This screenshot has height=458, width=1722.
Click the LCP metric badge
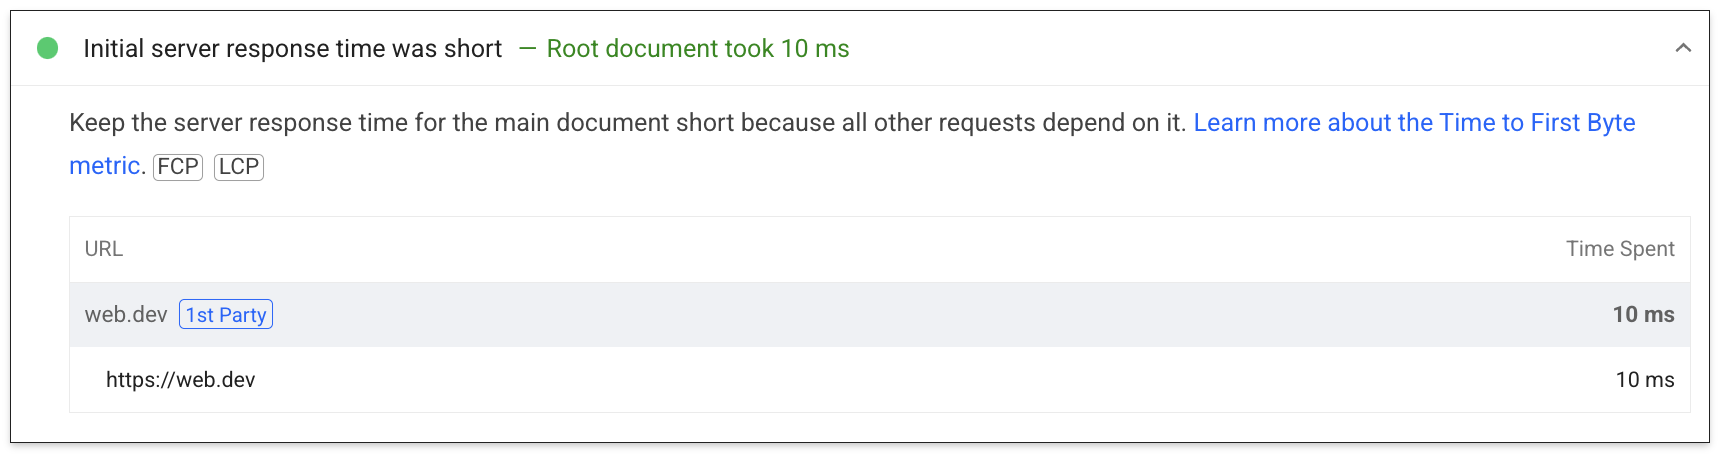point(239,167)
